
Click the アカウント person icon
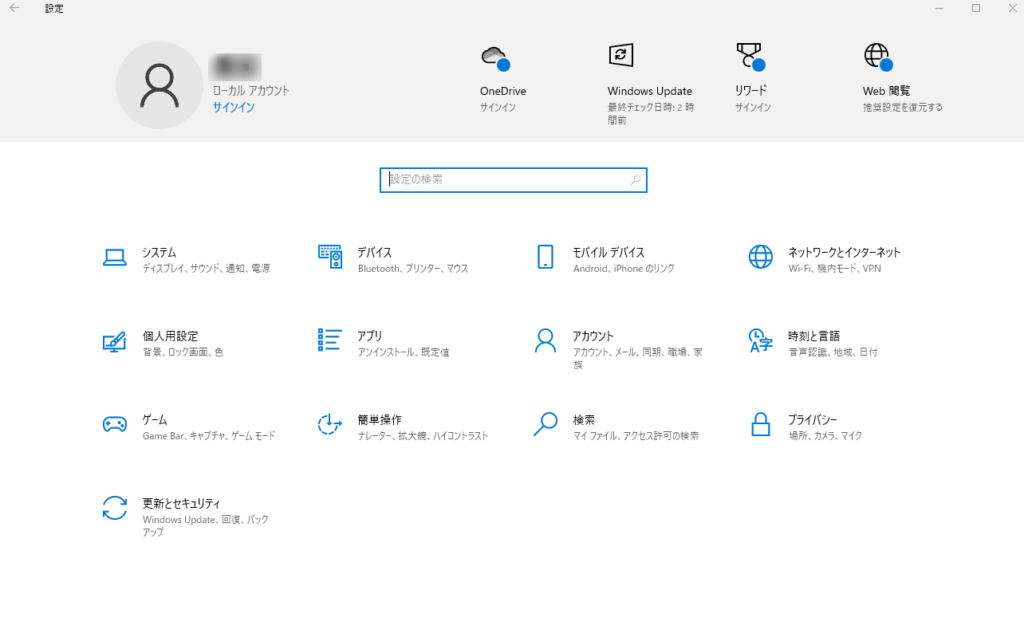pos(545,341)
